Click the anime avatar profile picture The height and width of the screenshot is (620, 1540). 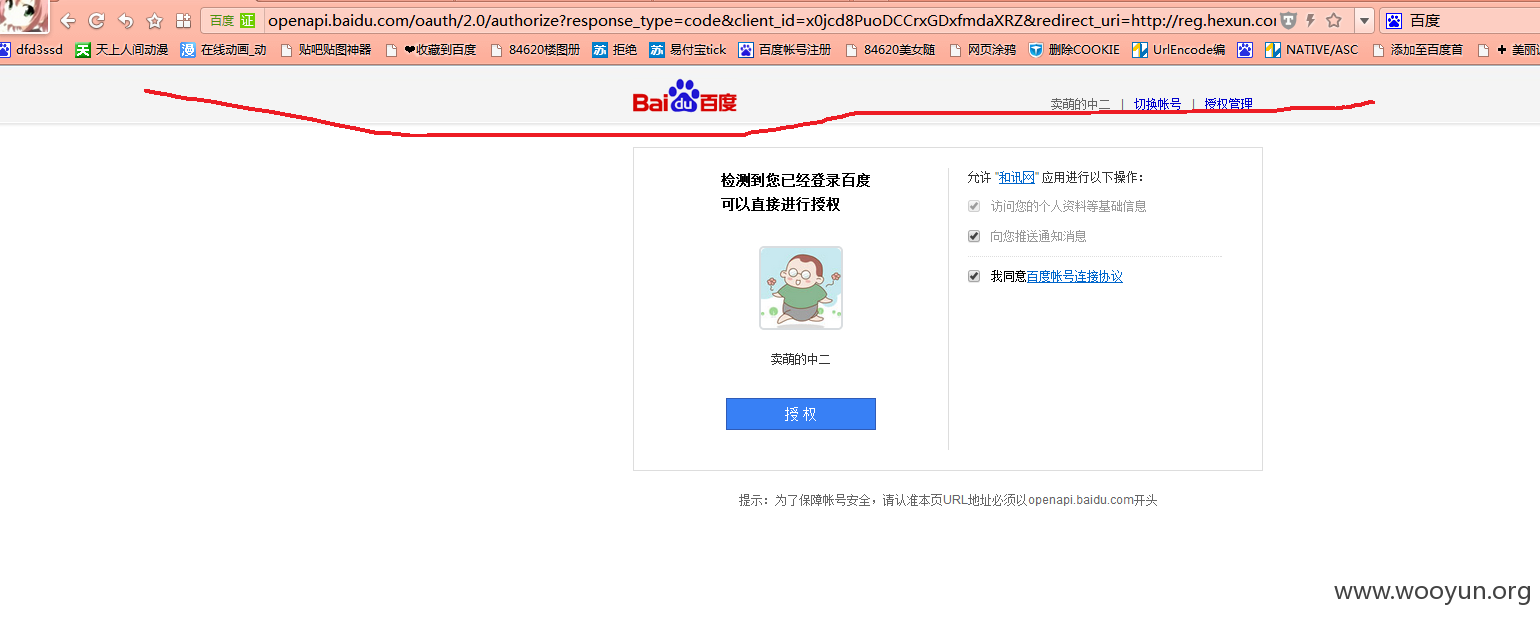click(24, 17)
